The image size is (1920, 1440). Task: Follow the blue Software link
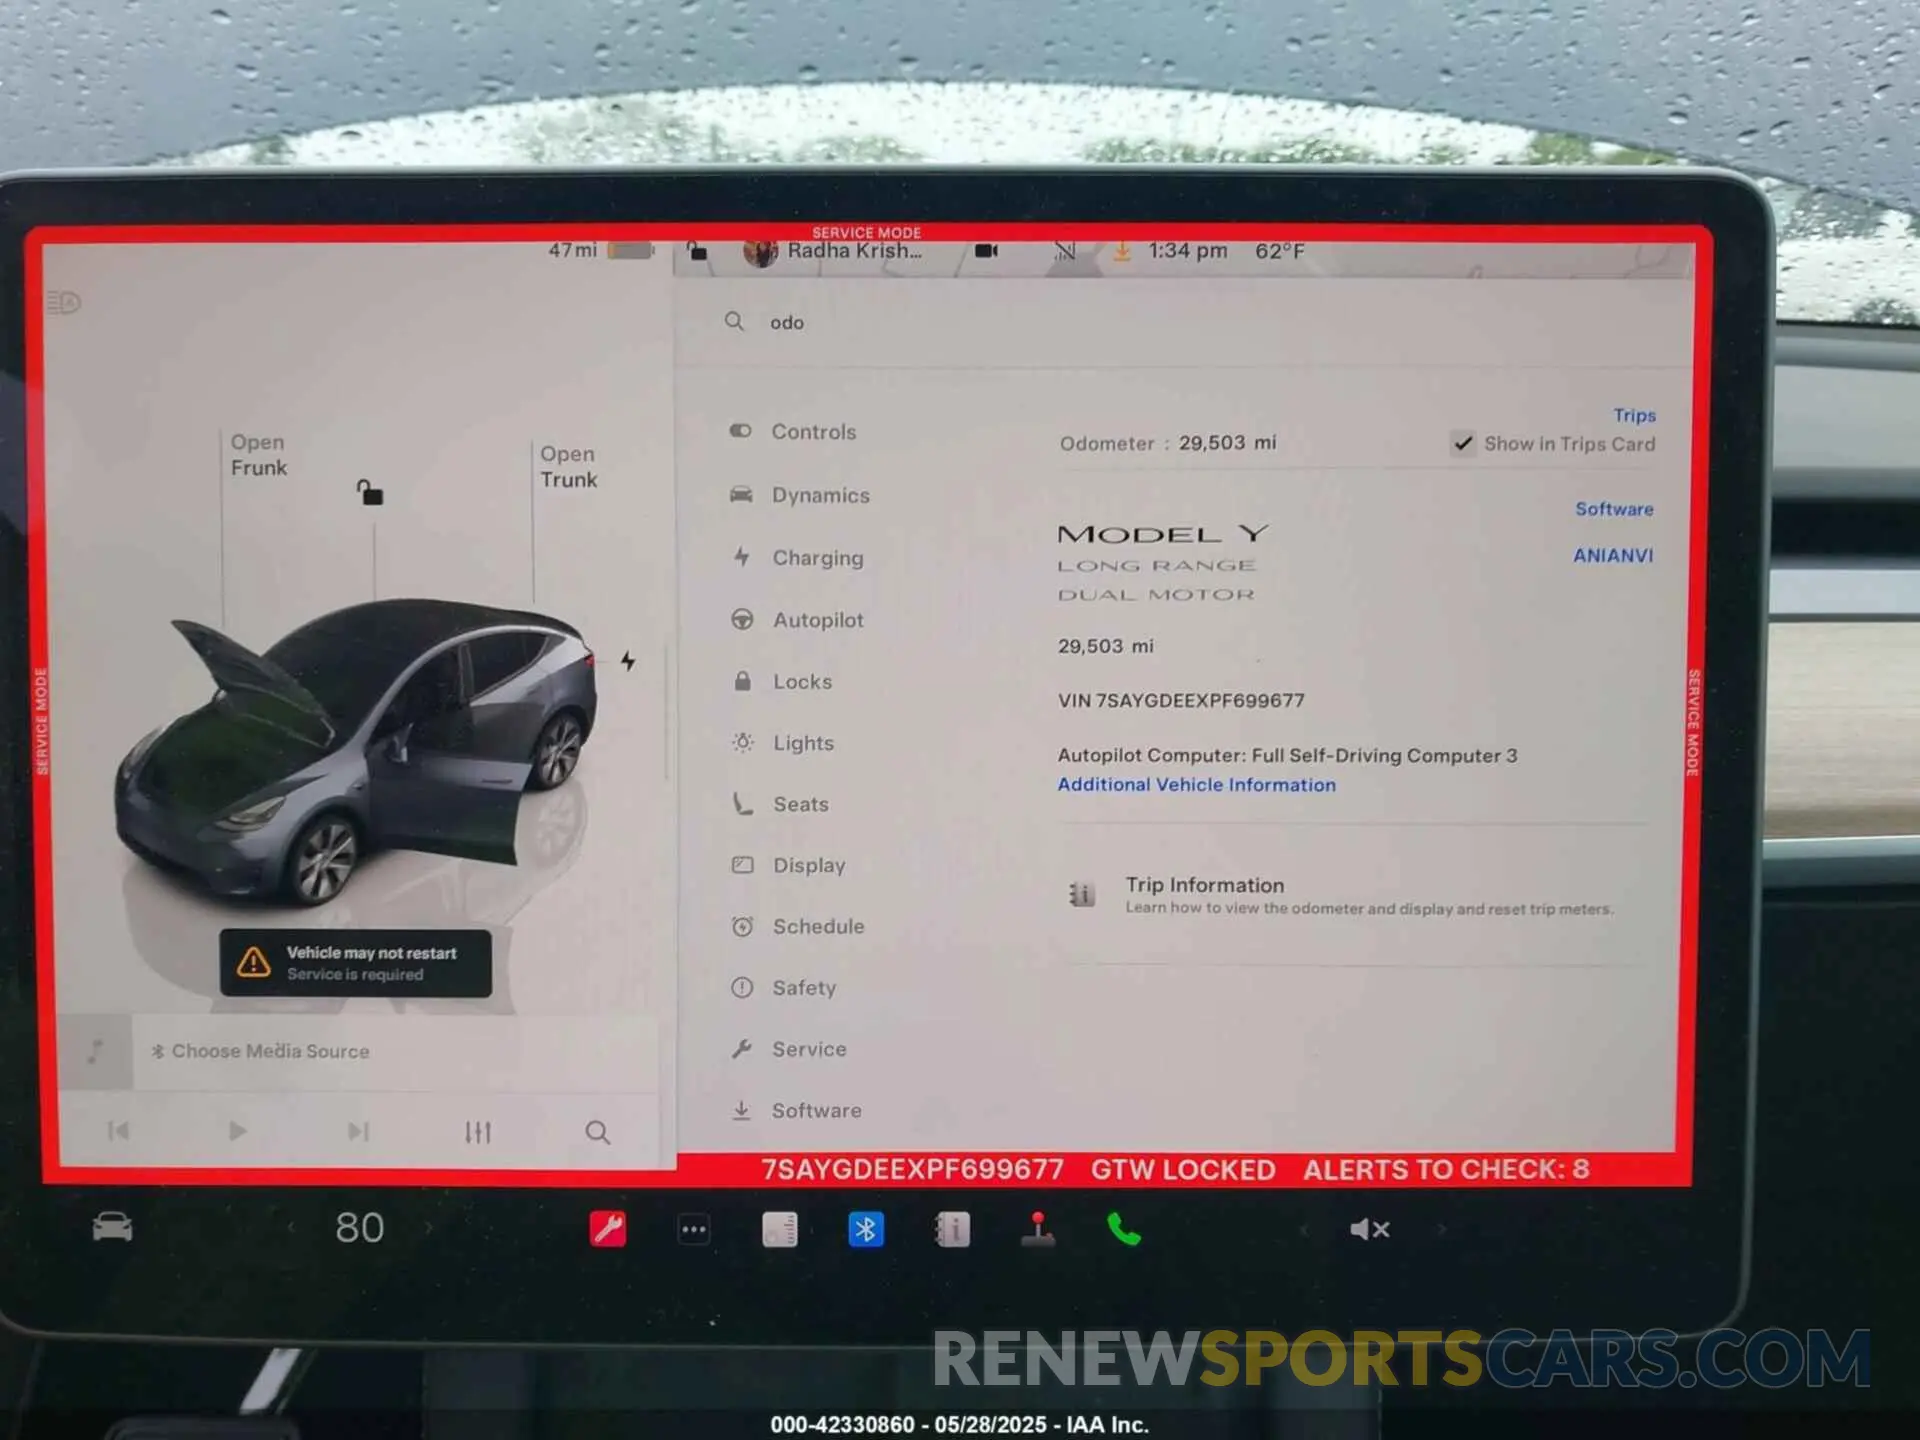(x=1614, y=509)
